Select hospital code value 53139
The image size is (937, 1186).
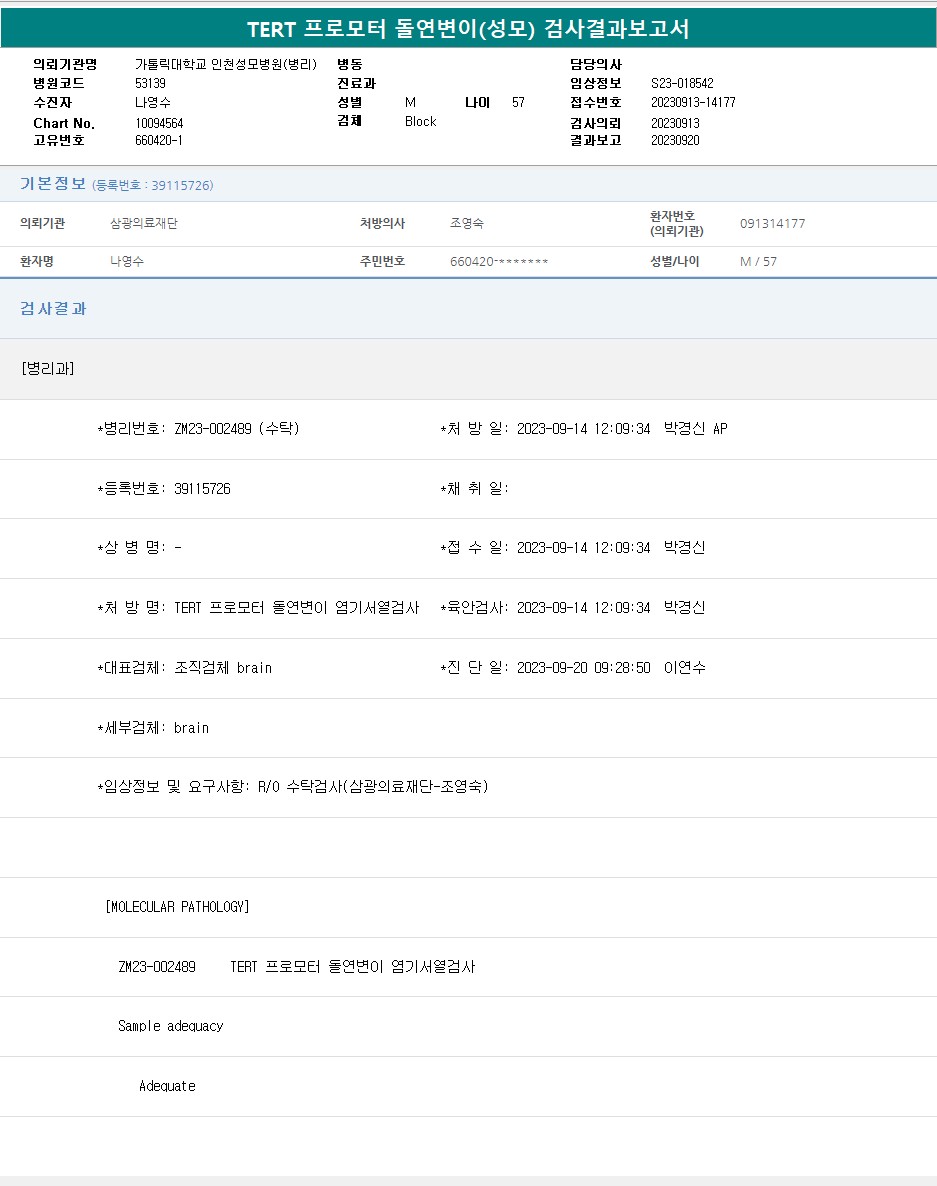[x=150, y=83]
